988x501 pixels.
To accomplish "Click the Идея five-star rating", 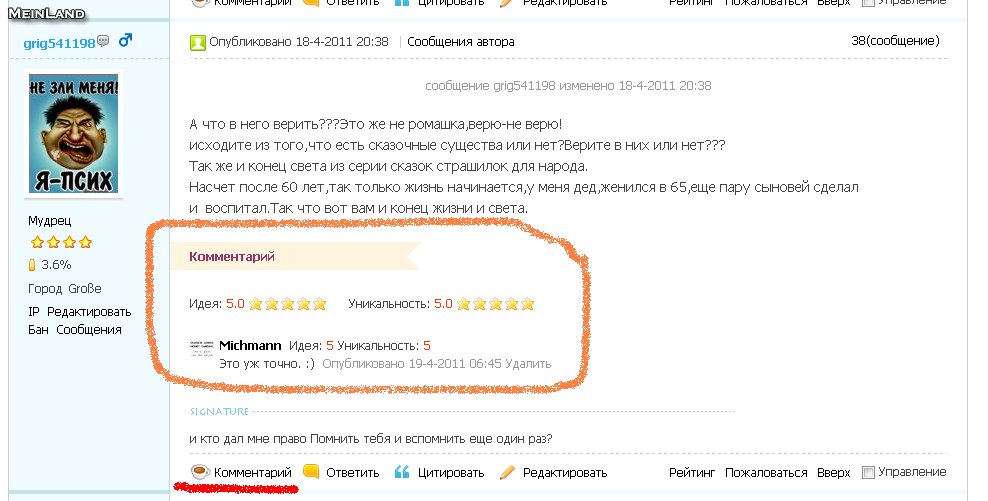I will (x=287, y=304).
